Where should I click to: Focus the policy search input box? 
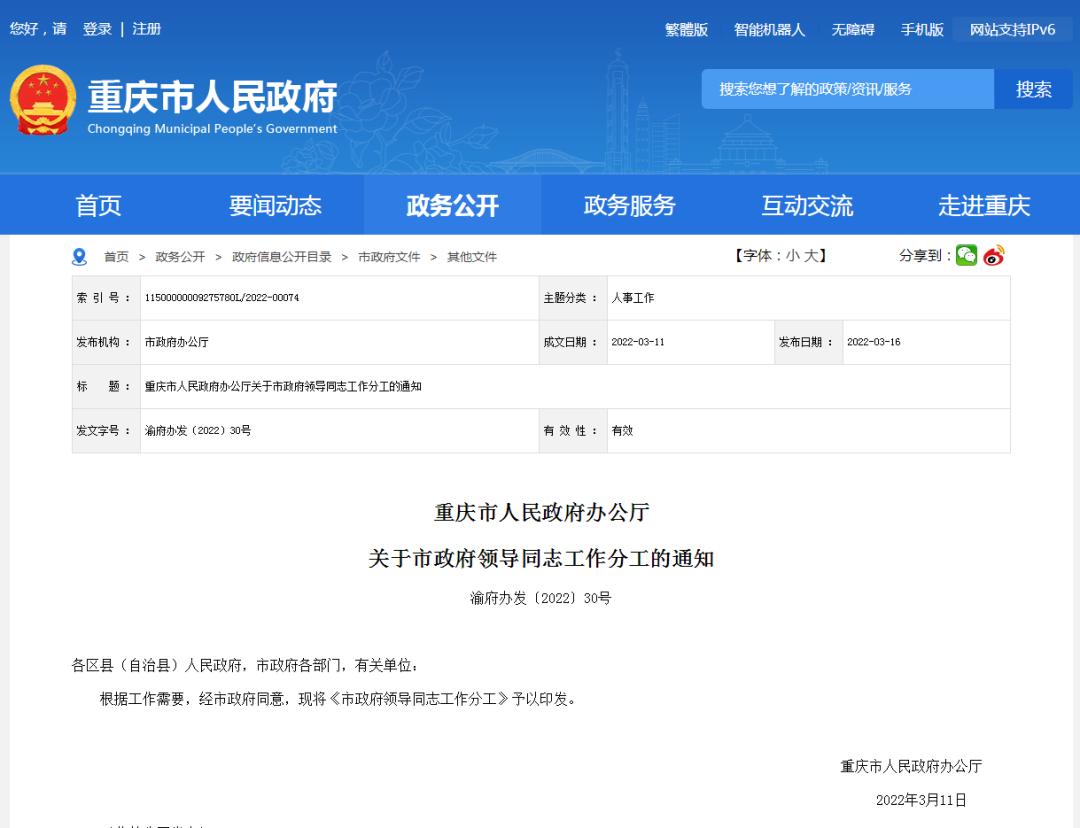coord(848,89)
